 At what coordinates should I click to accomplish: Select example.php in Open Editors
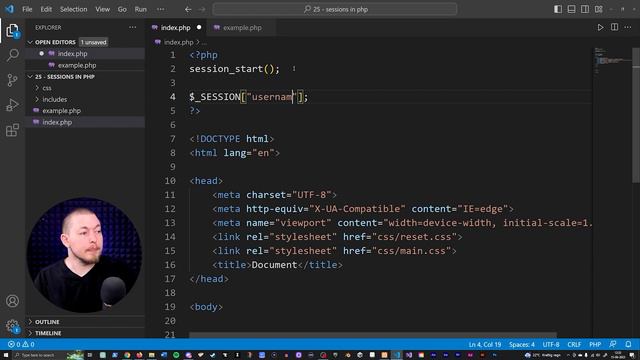coord(85,65)
